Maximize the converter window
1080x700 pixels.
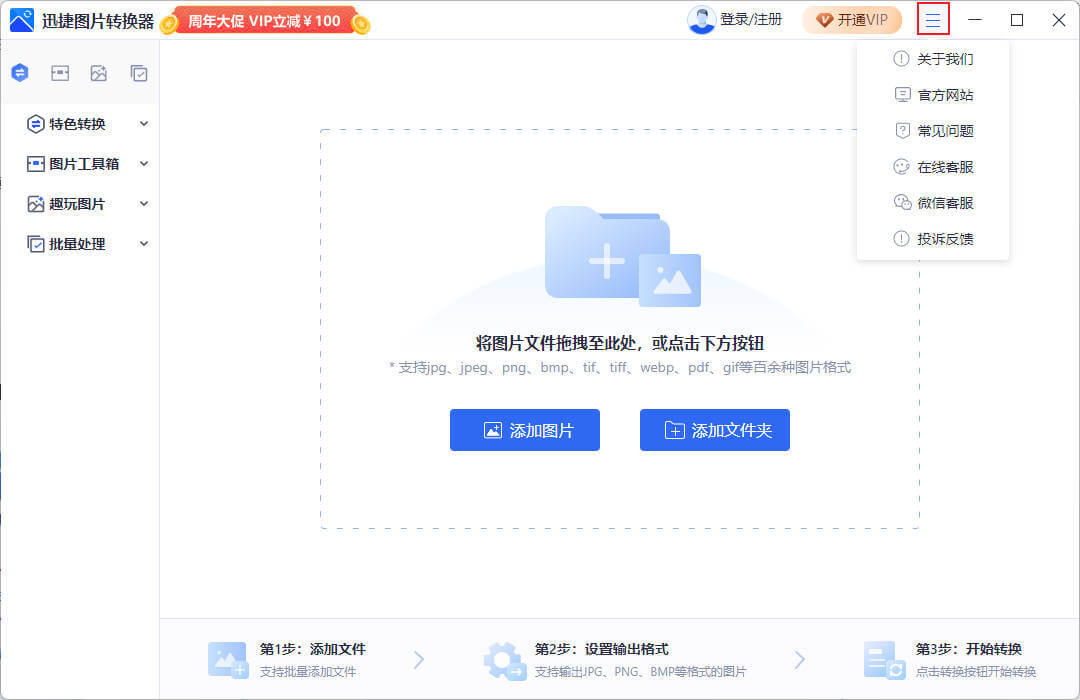point(1017,20)
